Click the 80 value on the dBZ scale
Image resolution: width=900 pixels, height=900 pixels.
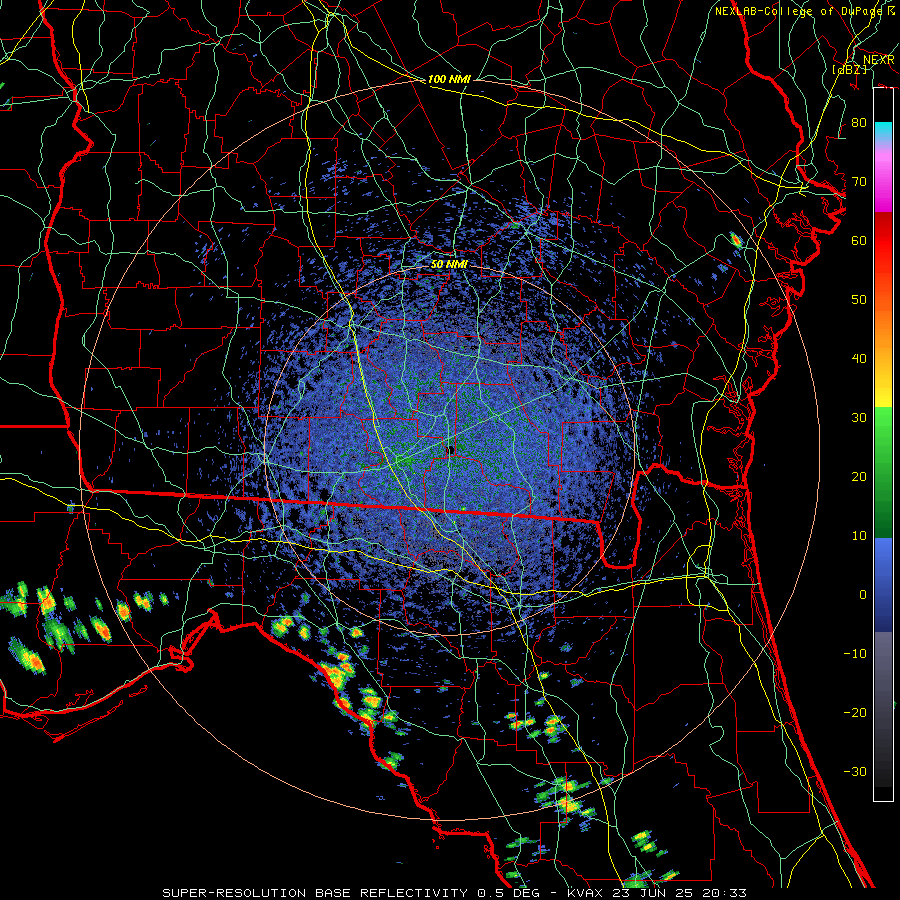click(859, 123)
